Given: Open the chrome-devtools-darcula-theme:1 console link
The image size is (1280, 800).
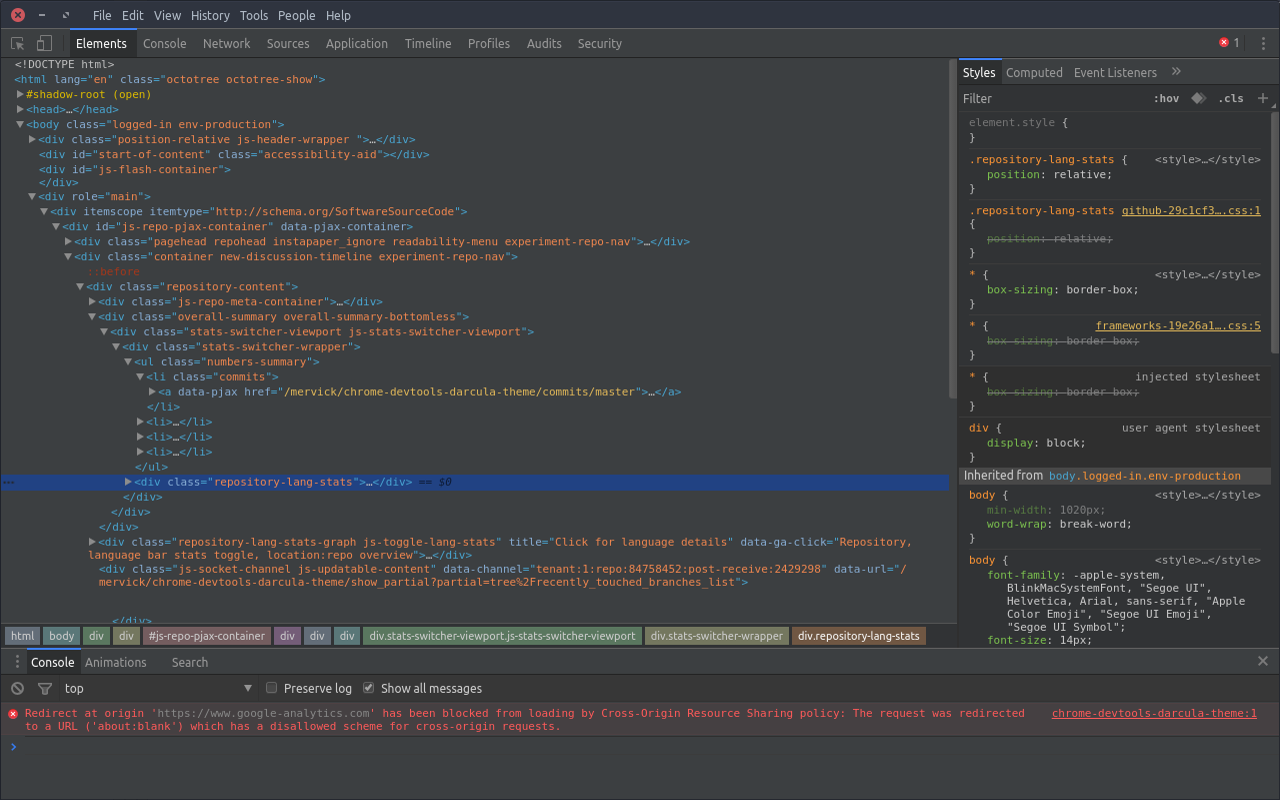Looking at the screenshot, I should pyautogui.click(x=1154, y=713).
